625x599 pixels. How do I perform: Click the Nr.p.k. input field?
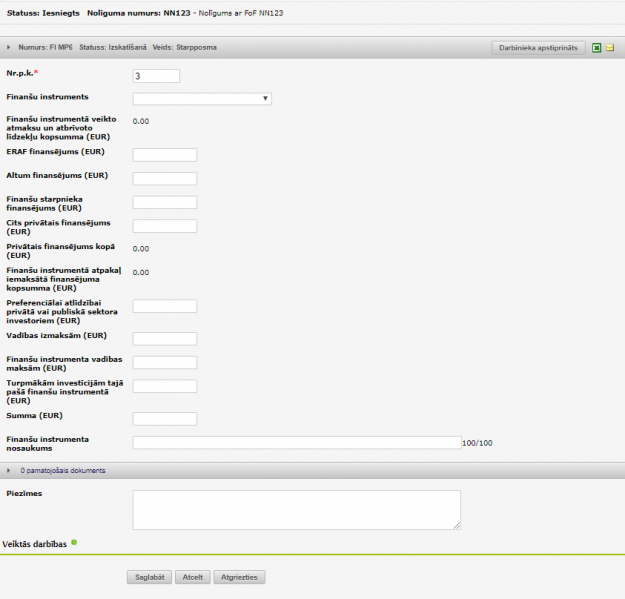[156, 76]
